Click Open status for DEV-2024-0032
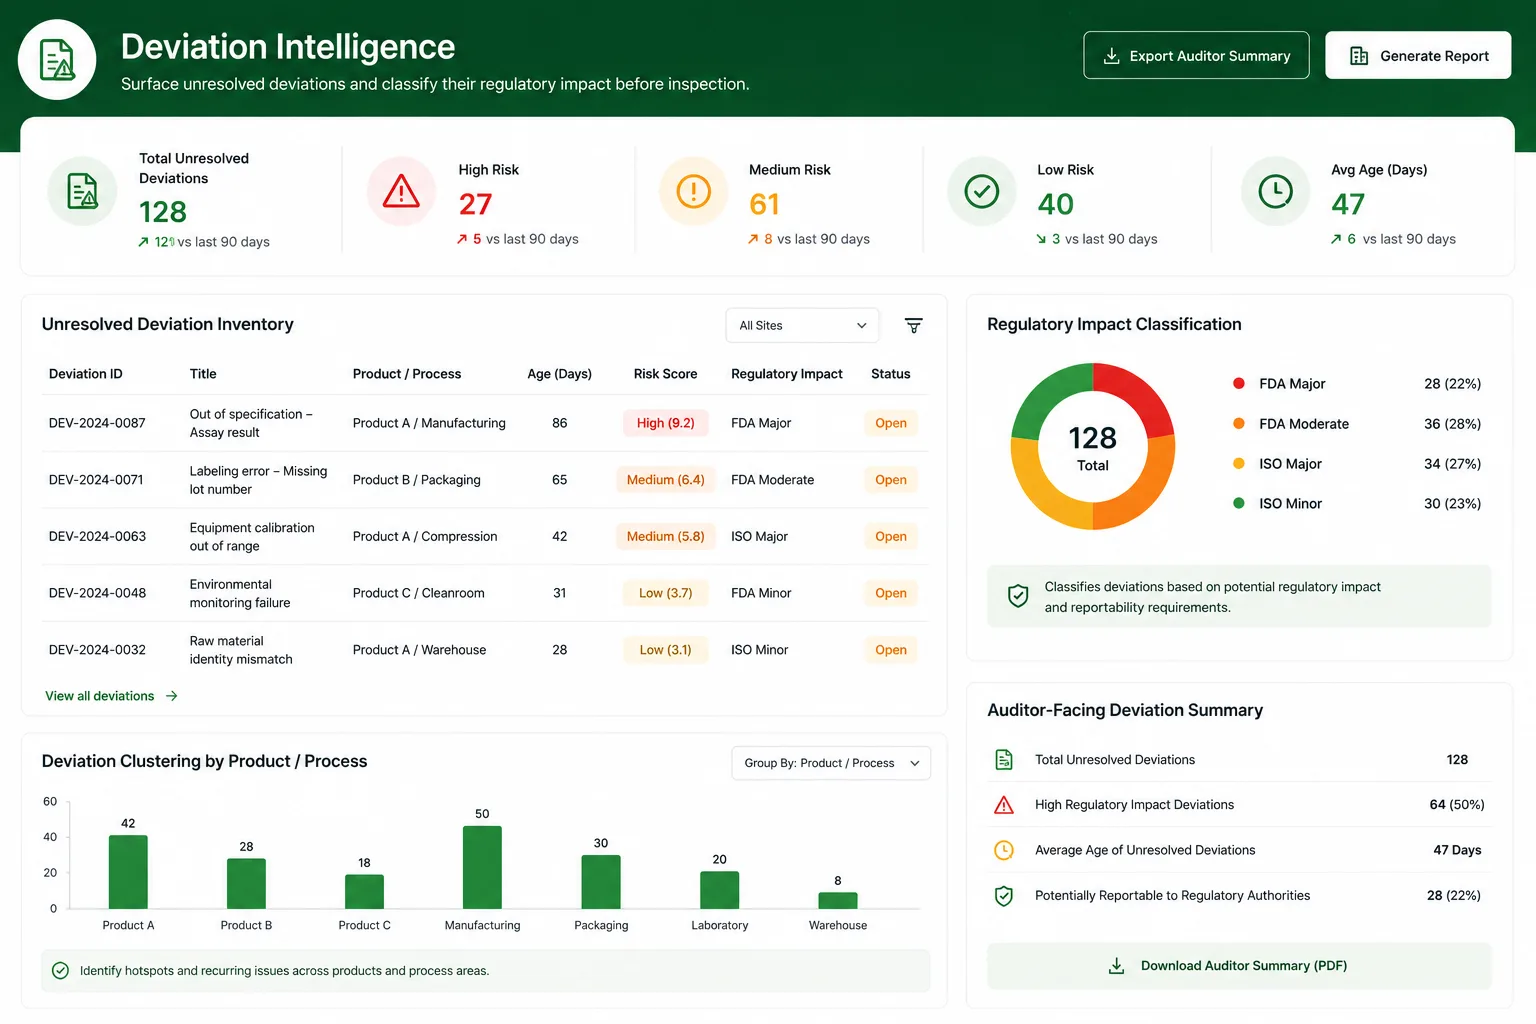 click(x=891, y=650)
